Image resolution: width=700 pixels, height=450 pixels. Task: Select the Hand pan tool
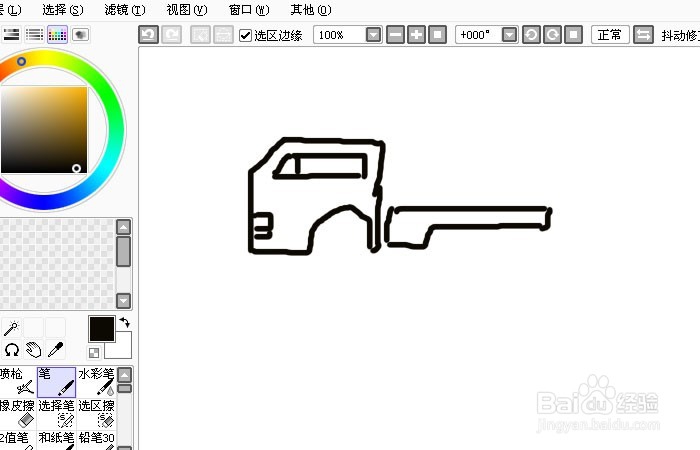coord(33,350)
